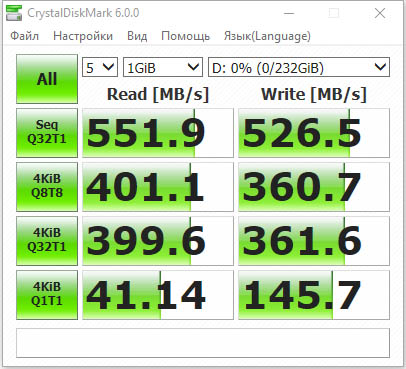
Task: Open the Настройки menu
Action: [x=83, y=36]
